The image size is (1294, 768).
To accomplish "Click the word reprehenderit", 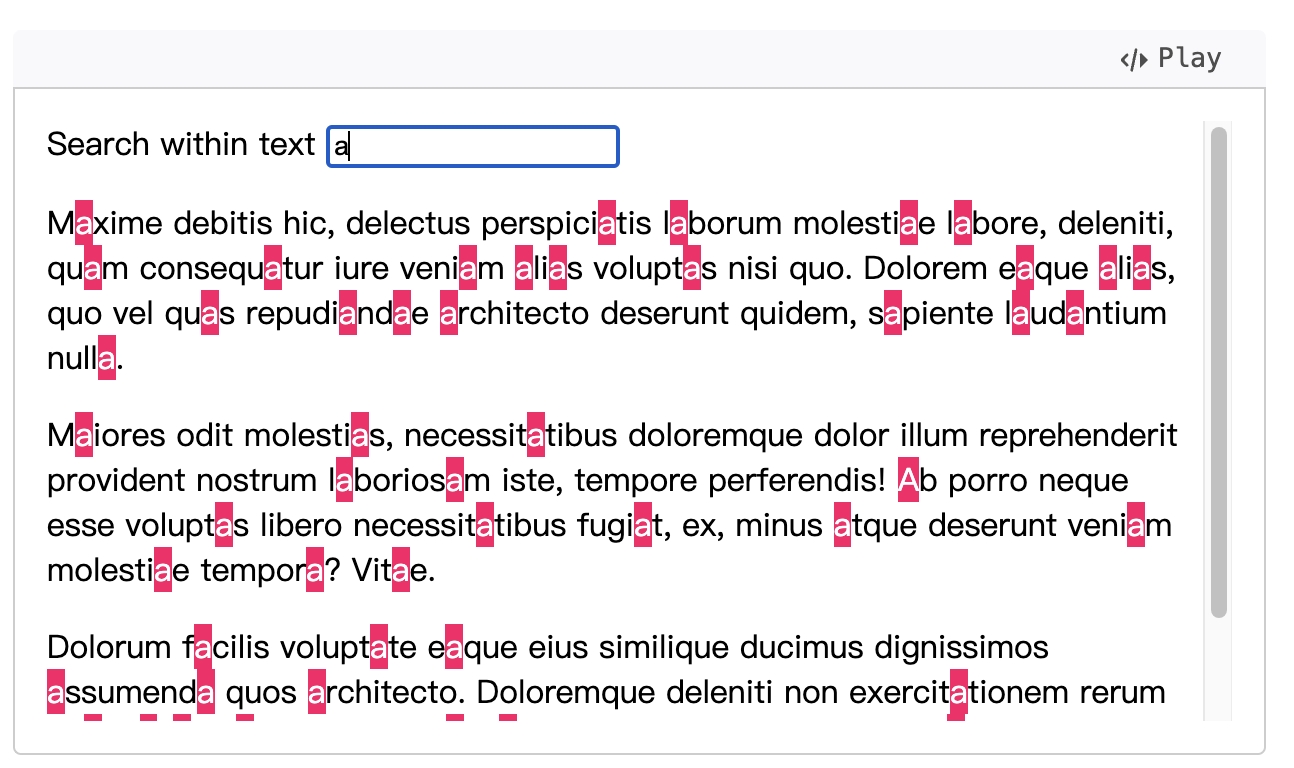I will tap(1078, 436).
